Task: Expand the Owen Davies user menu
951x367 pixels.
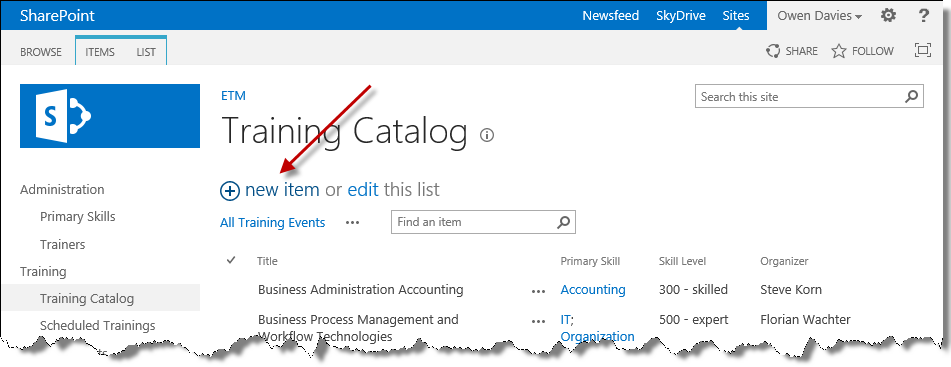Action: (x=819, y=16)
